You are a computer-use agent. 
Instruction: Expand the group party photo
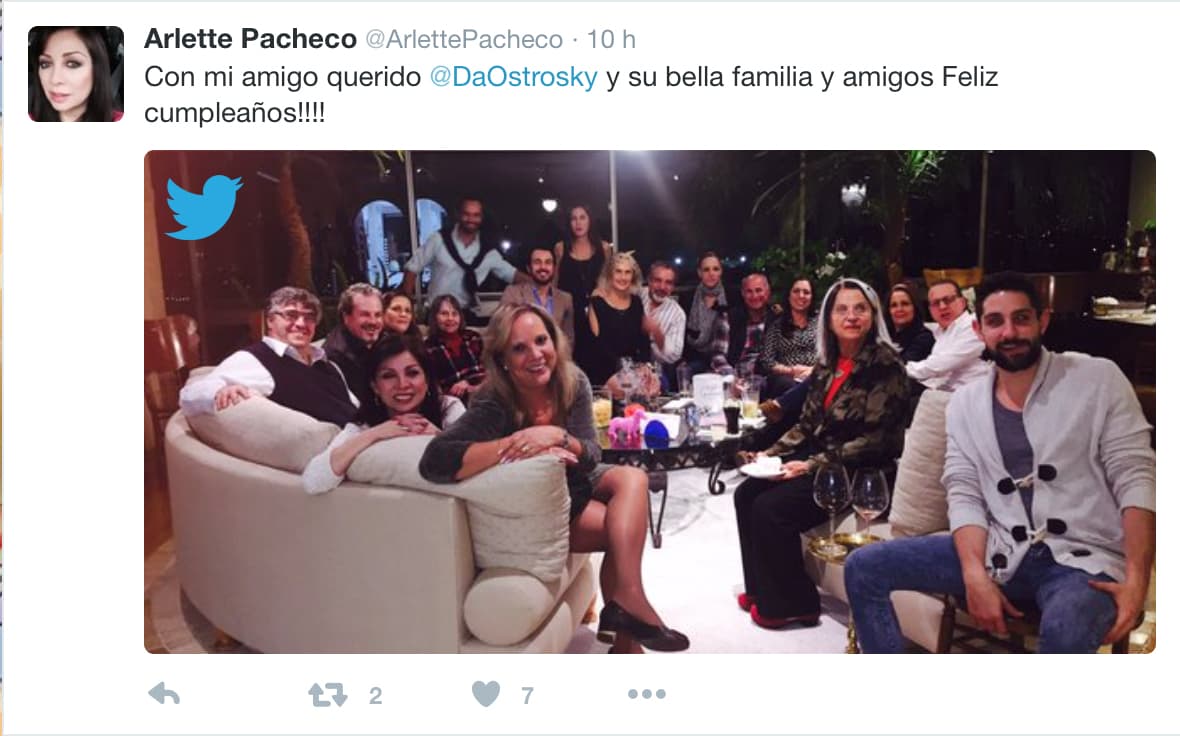click(649, 401)
